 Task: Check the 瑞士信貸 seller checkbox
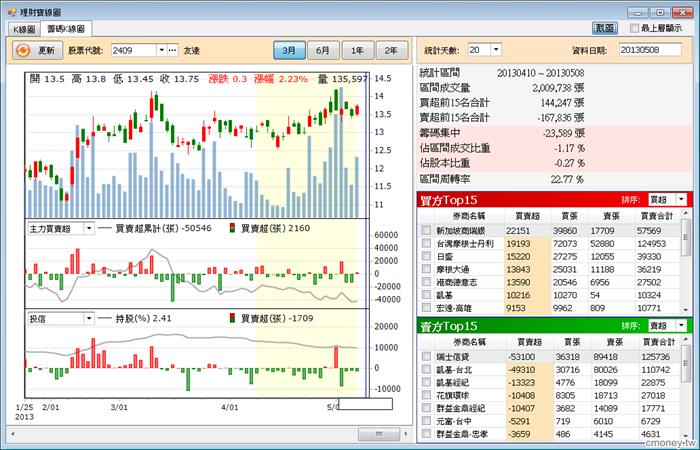pos(426,356)
